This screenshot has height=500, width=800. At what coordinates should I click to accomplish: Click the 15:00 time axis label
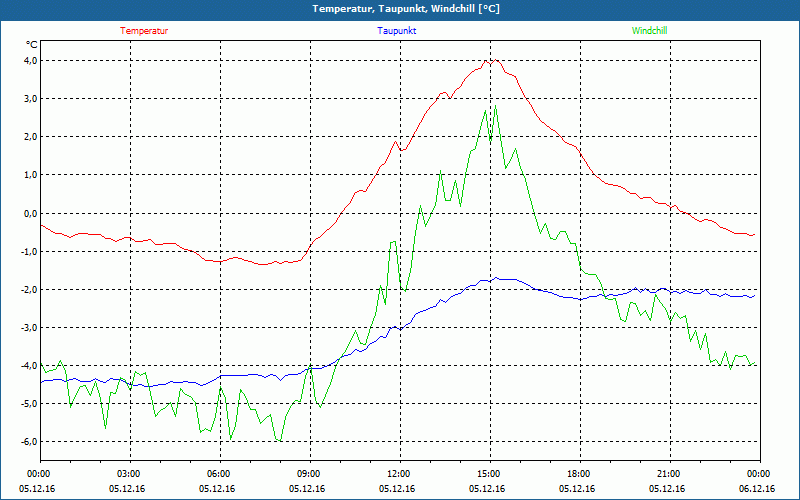click(490, 473)
